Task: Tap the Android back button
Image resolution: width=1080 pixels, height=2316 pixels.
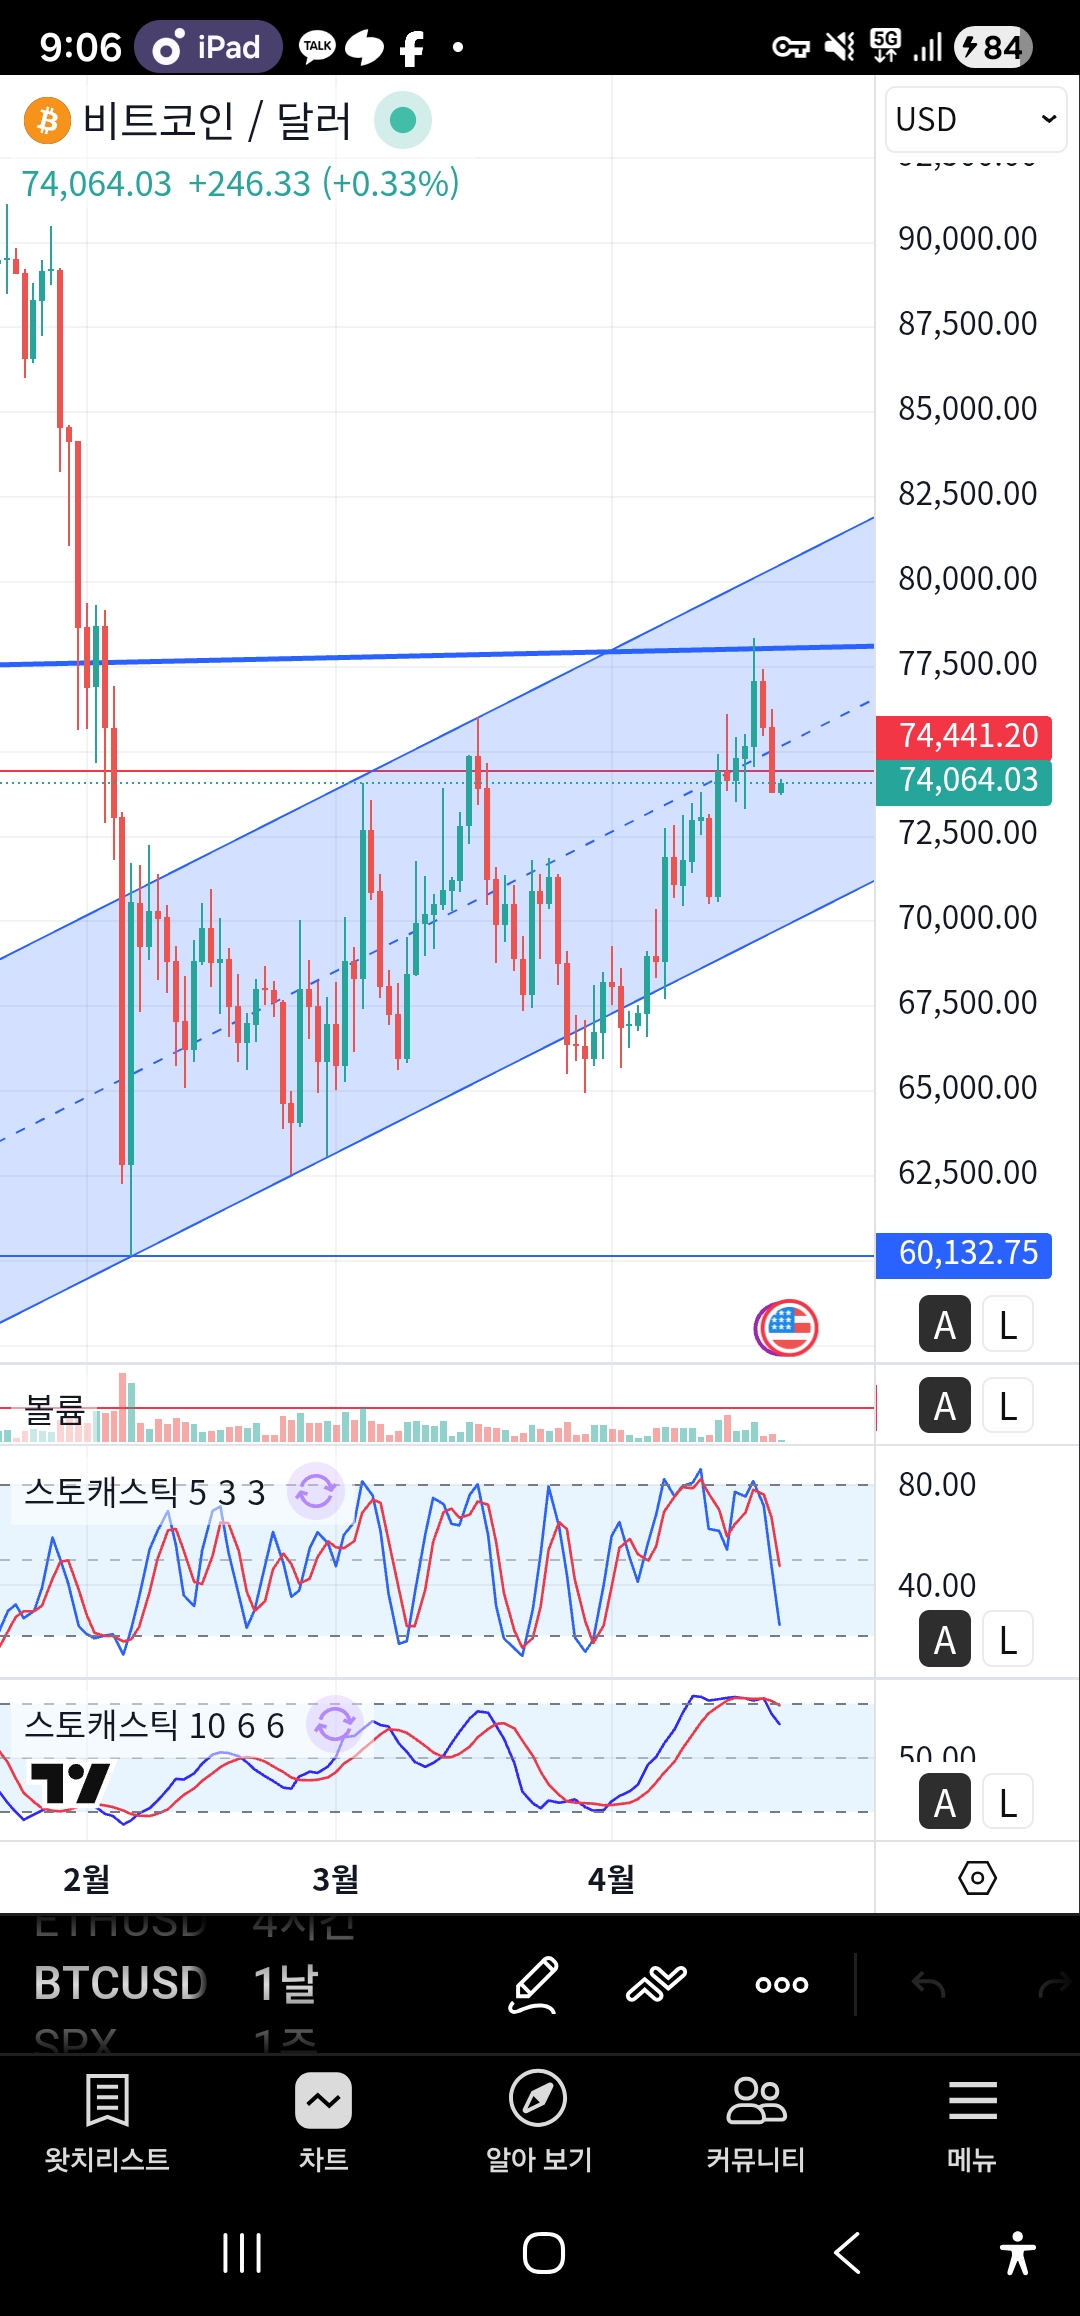Action: pyautogui.click(x=847, y=2253)
